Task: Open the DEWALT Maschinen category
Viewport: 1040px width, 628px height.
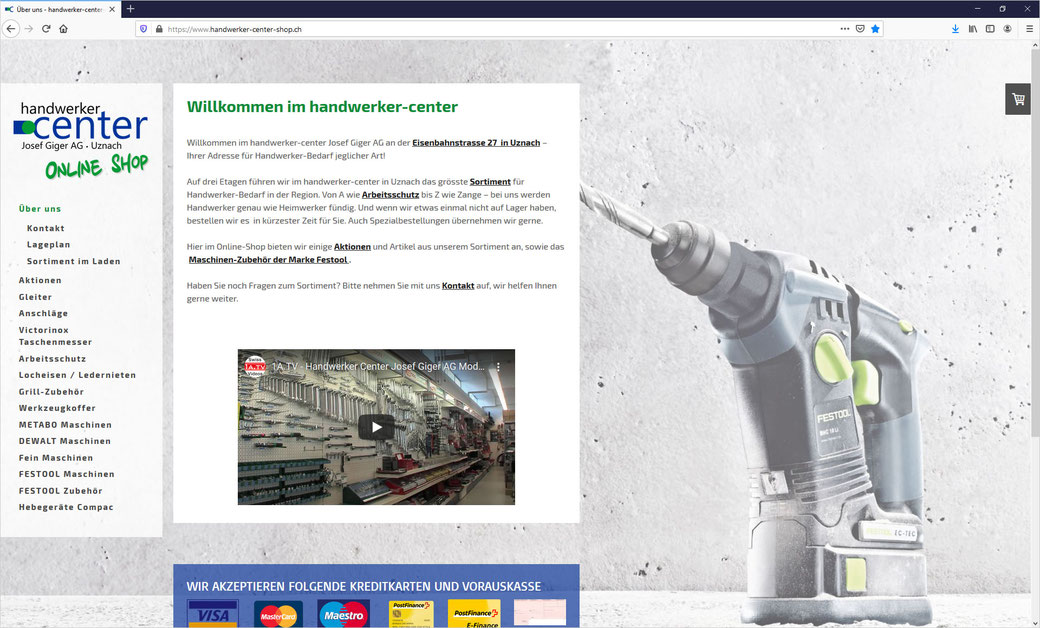Action: pyautogui.click(x=64, y=441)
